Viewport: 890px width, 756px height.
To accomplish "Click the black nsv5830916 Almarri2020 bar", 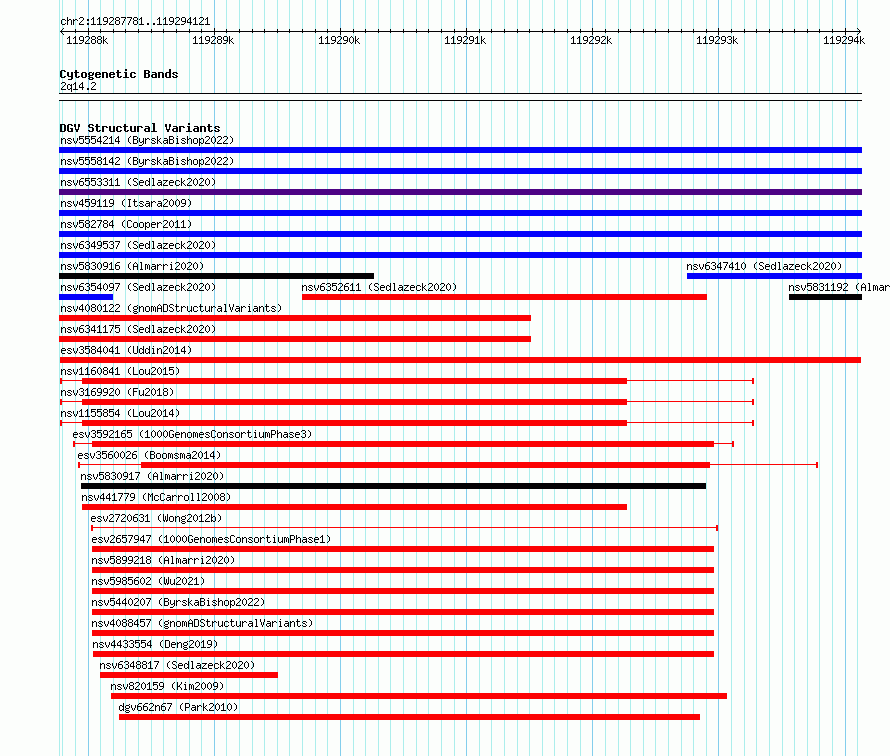I will click(x=216, y=276).
